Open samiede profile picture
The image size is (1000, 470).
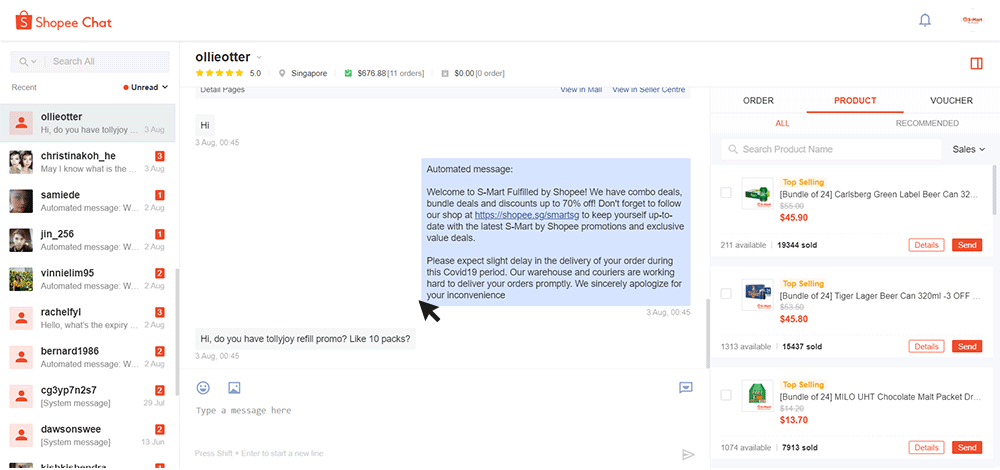21,201
